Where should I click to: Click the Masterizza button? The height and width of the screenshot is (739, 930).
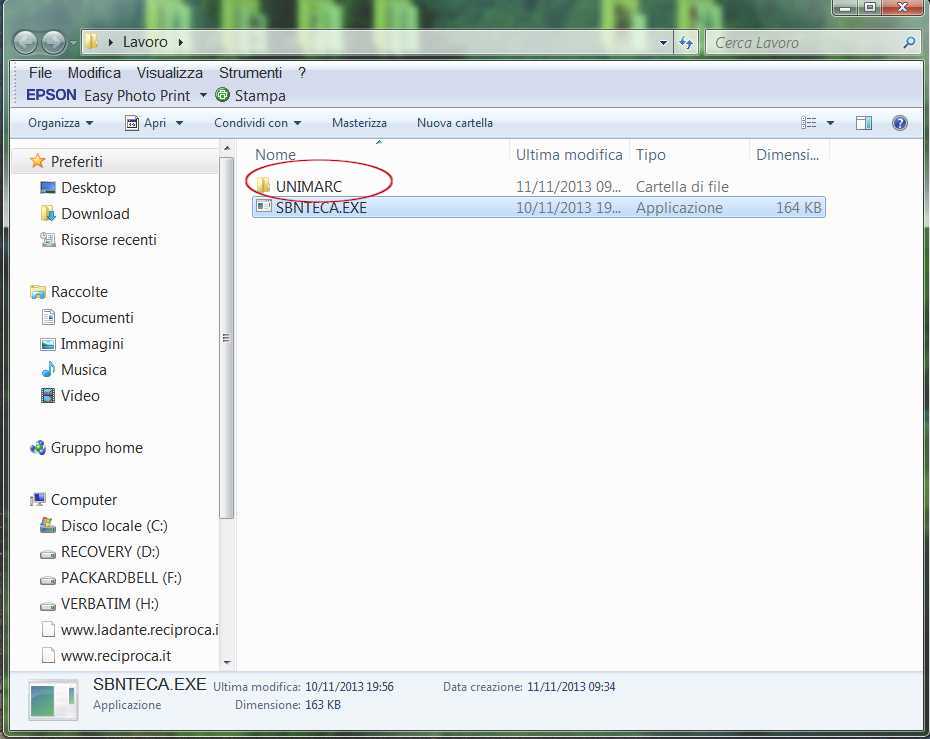359,123
